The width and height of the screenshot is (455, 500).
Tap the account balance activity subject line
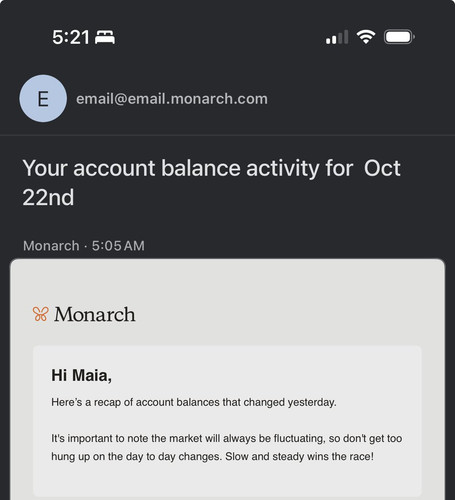click(211, 182)
